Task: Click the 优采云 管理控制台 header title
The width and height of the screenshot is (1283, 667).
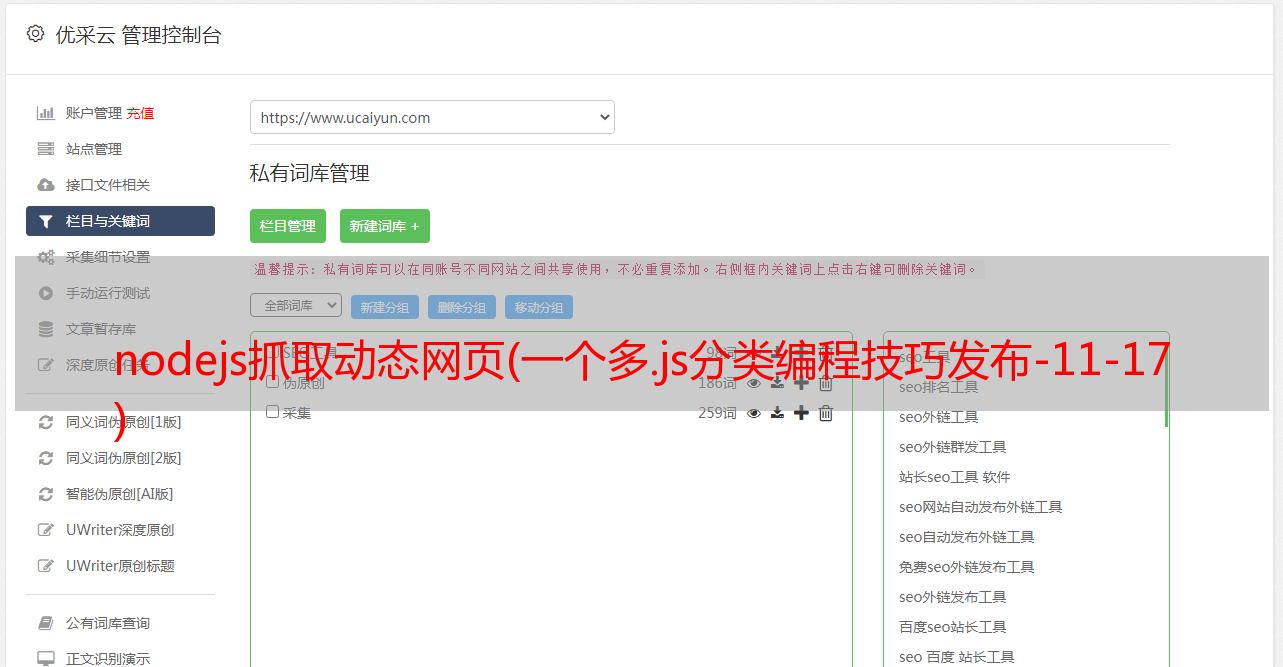Action: 138,35
